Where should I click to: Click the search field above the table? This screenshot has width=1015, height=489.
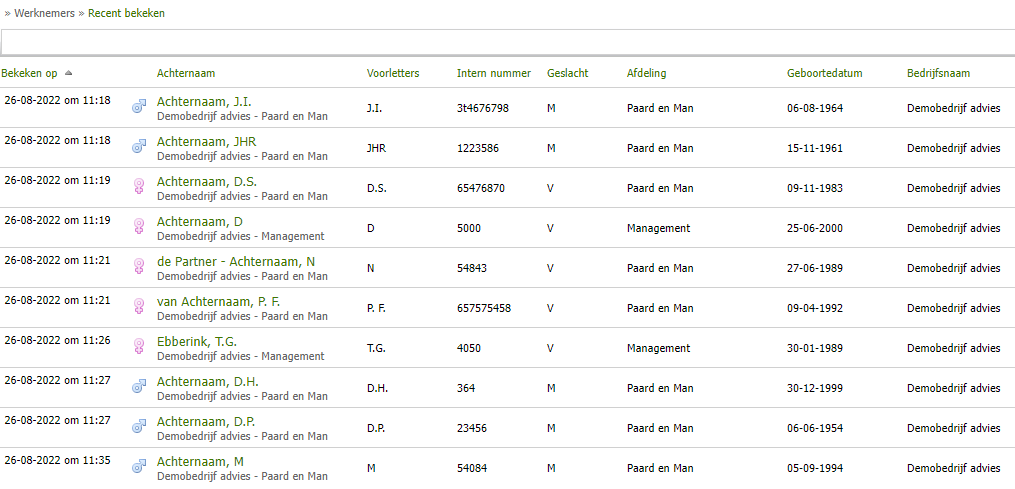coord(507,42)
